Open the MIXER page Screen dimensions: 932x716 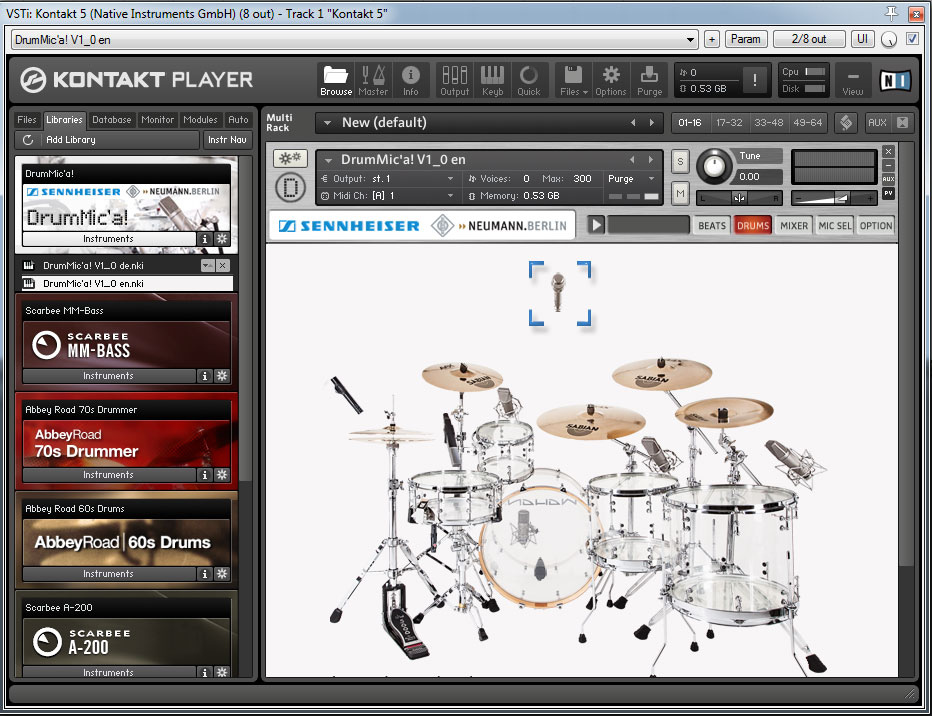click(794, 226)
